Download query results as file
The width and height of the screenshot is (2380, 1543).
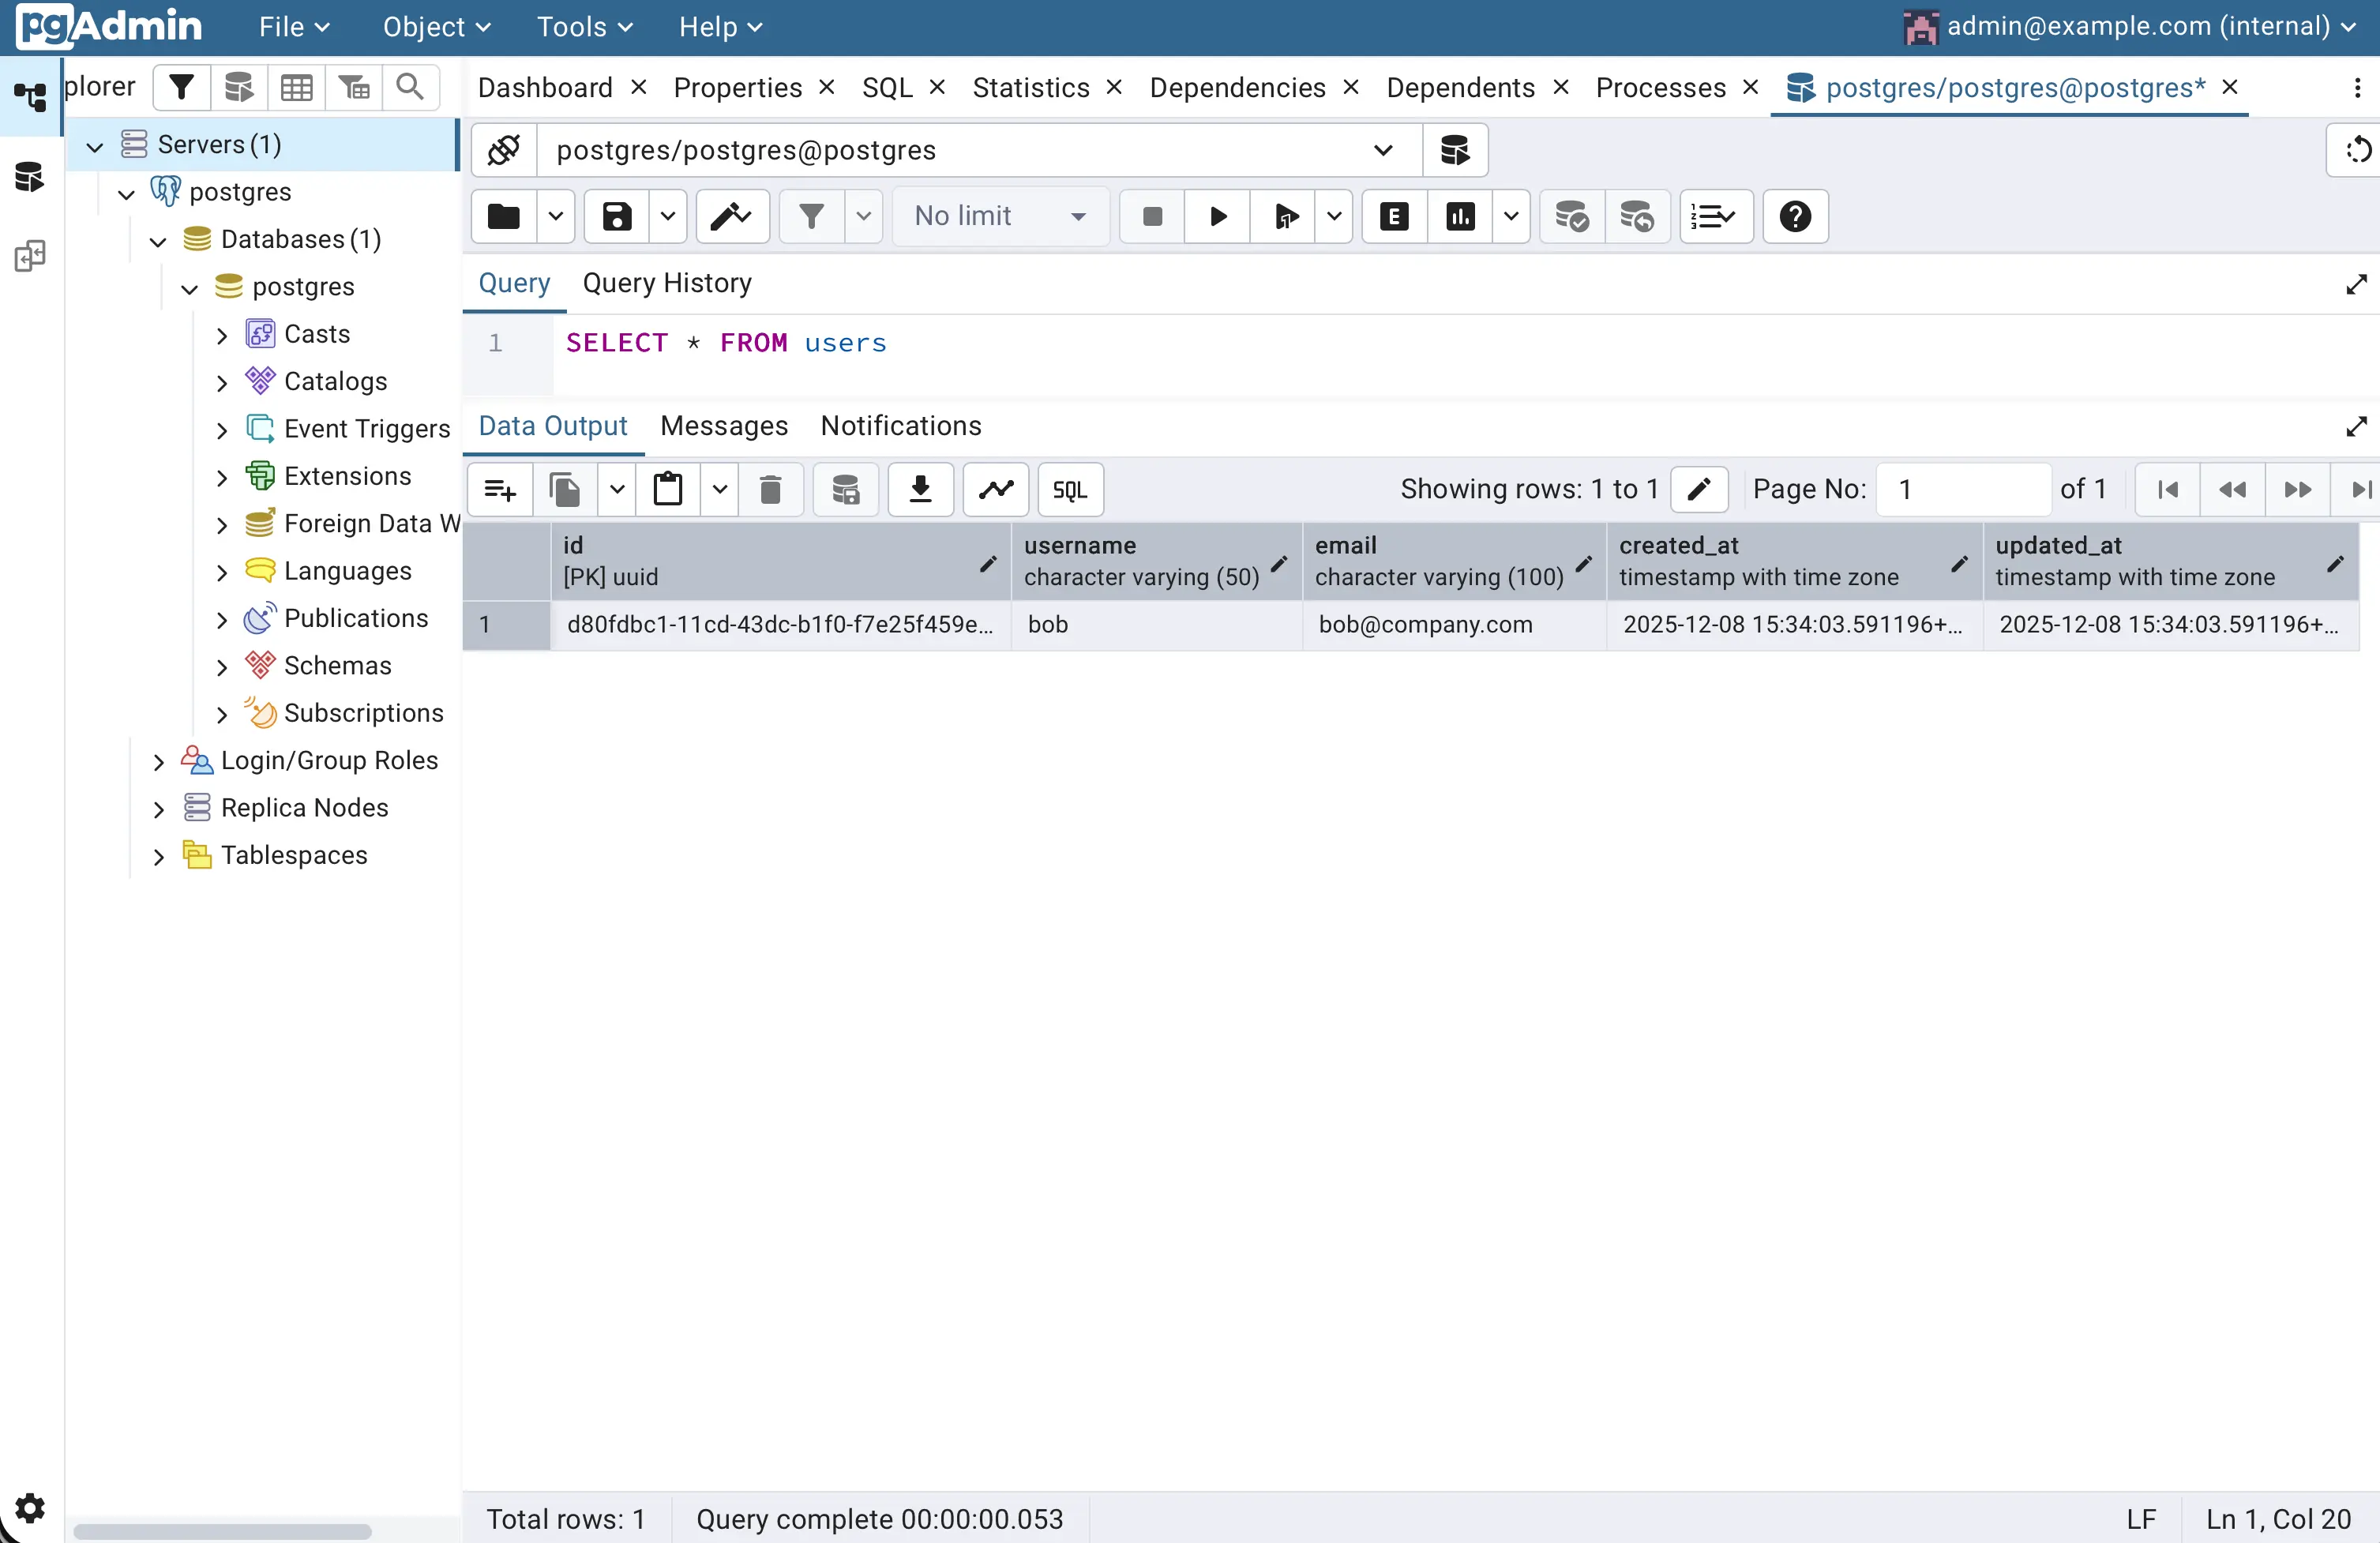920,489
